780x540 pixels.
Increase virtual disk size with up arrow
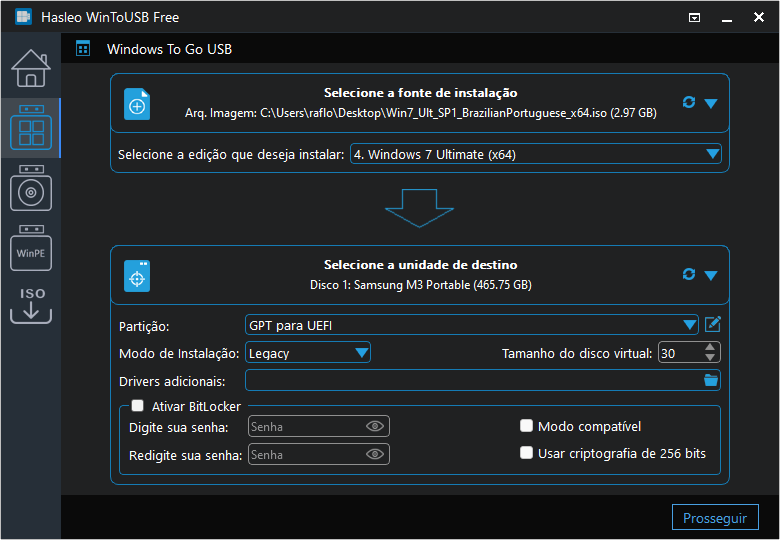pos(710,347)
